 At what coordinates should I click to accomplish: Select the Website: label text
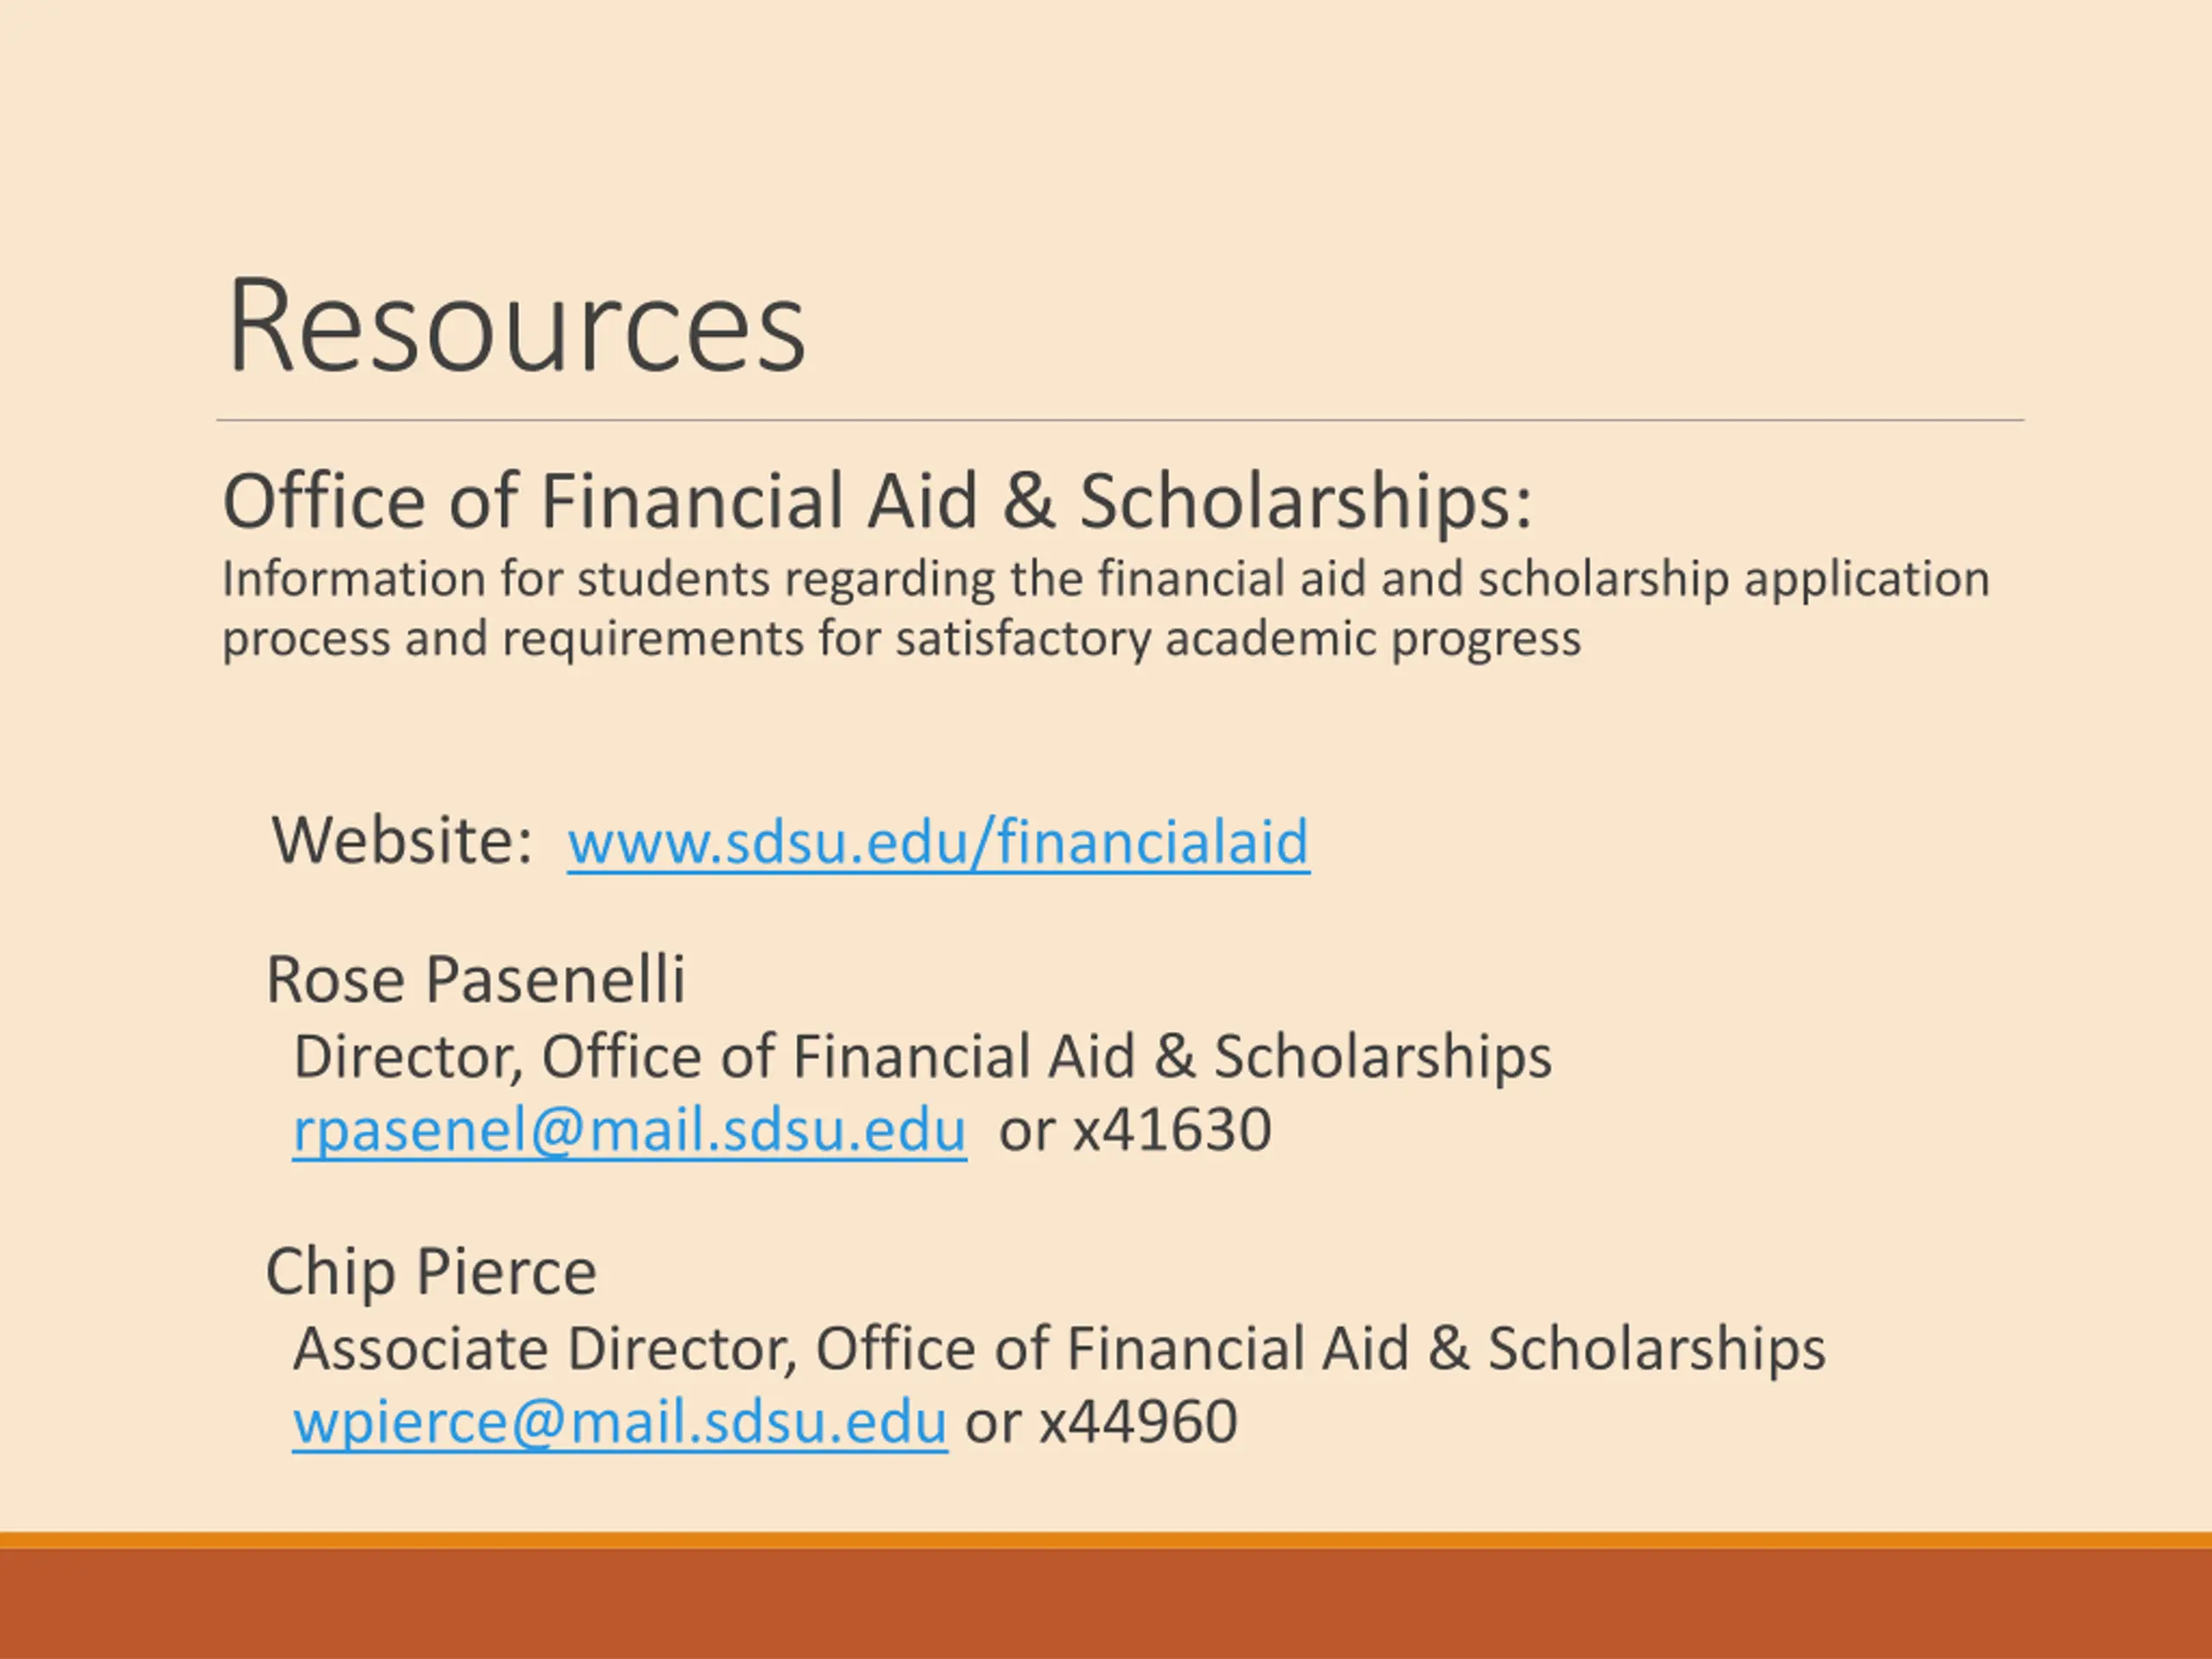coord(403,839)
